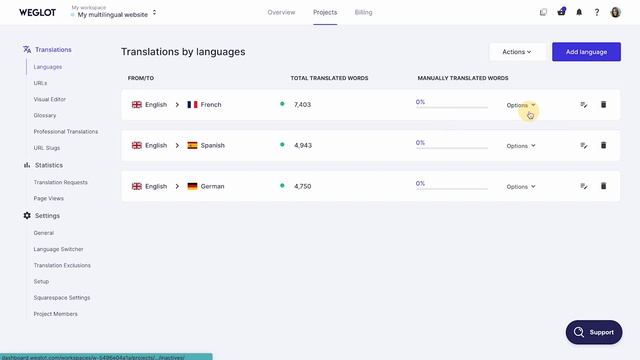Image resolution: width=640 pixels, height=360 pixels.
Task: Click the arrow between English and Spanish
Action: [177, 145]
